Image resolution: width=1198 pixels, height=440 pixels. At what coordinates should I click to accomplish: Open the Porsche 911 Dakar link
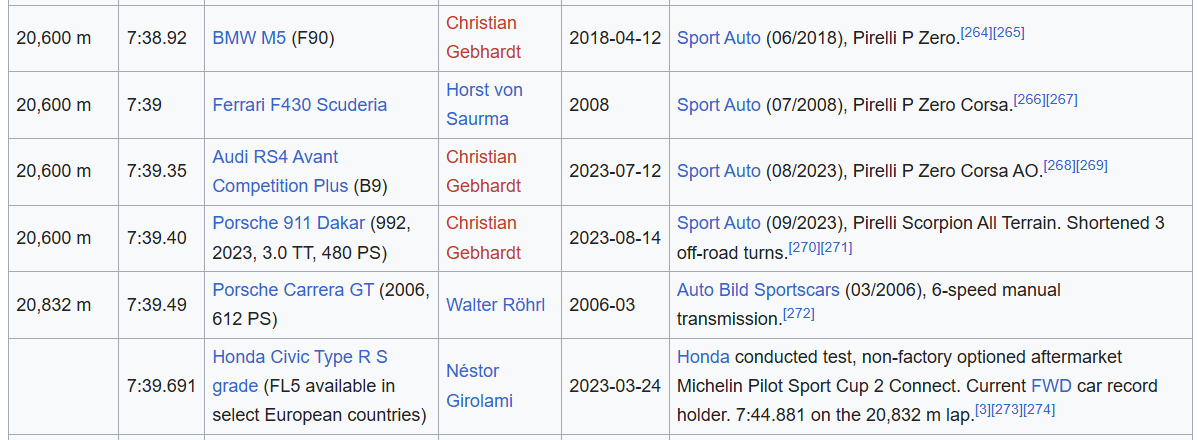point(289,223)
